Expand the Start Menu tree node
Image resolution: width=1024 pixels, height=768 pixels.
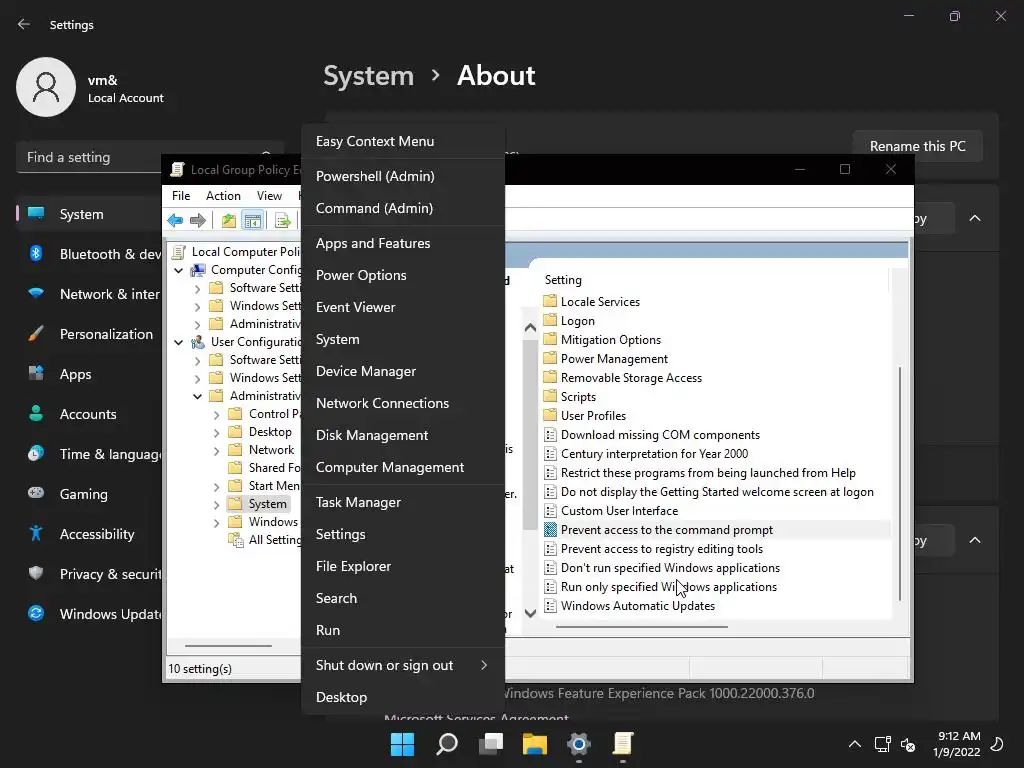[x=216, y=487]
